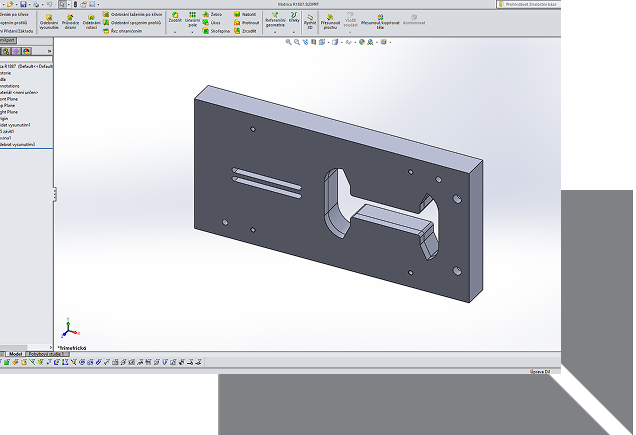The height and width of the screenshot is (435, 636).
Task: Click Přesunout/kopírovat těla tool
Action: tap(380, 22)
